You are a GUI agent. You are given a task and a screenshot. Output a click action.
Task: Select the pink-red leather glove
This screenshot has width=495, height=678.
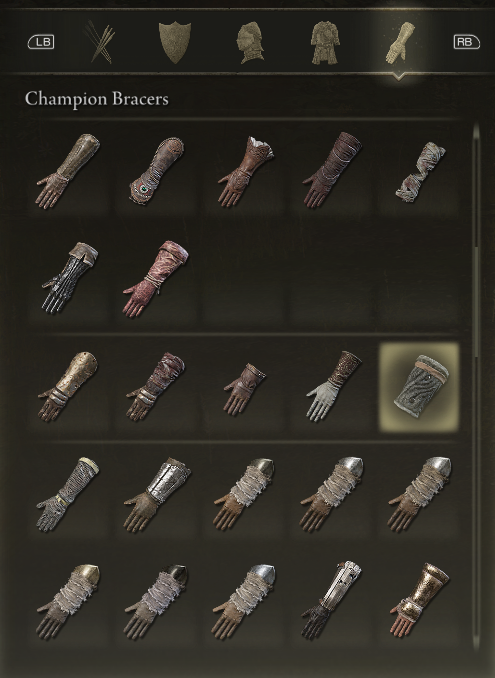tap(156, 277)
